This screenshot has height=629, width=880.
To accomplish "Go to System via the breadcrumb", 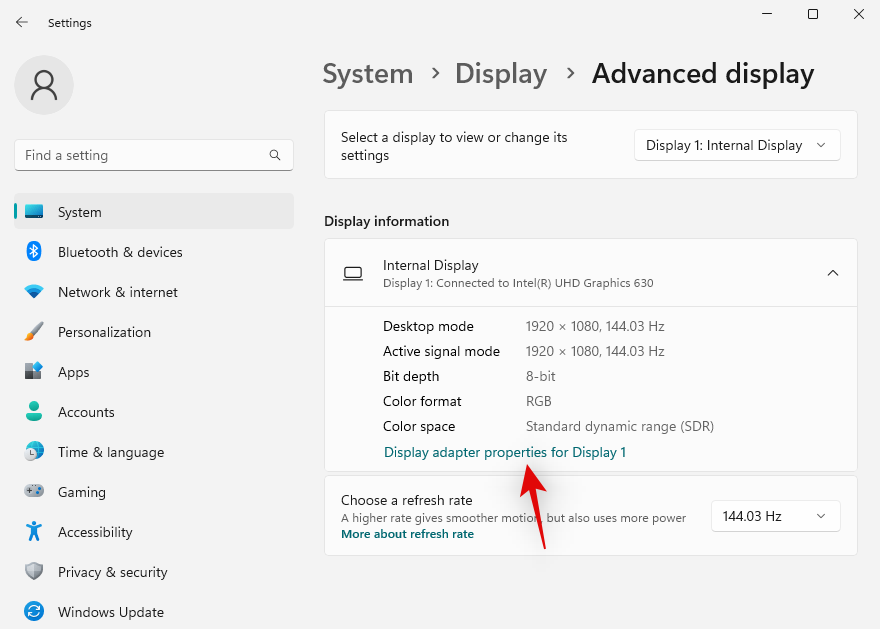I will [368, 73].
